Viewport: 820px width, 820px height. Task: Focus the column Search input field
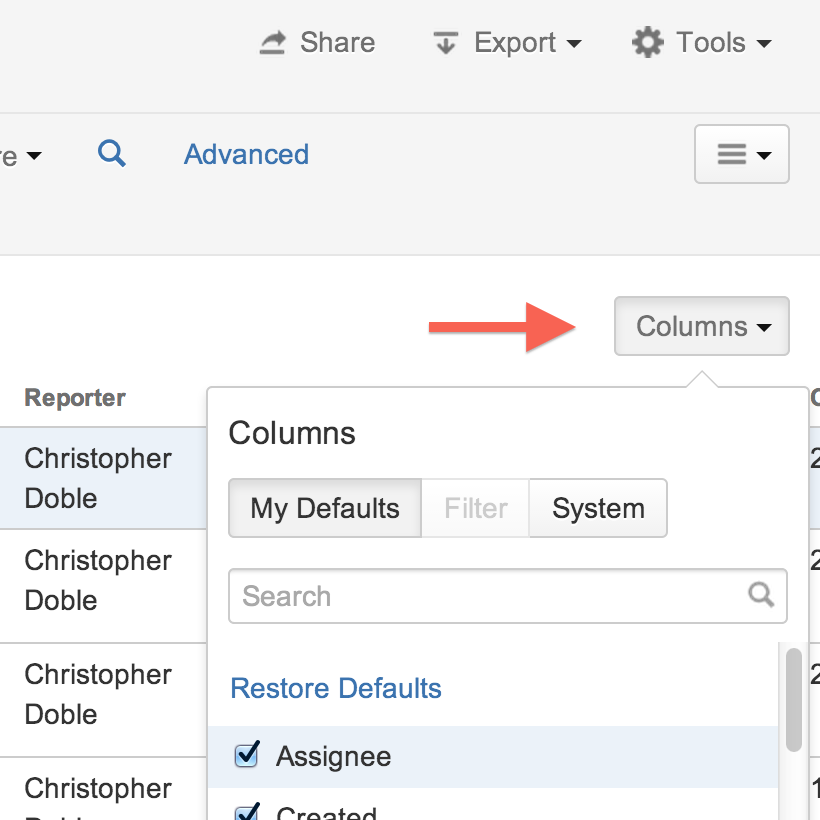tap(490, 596)
